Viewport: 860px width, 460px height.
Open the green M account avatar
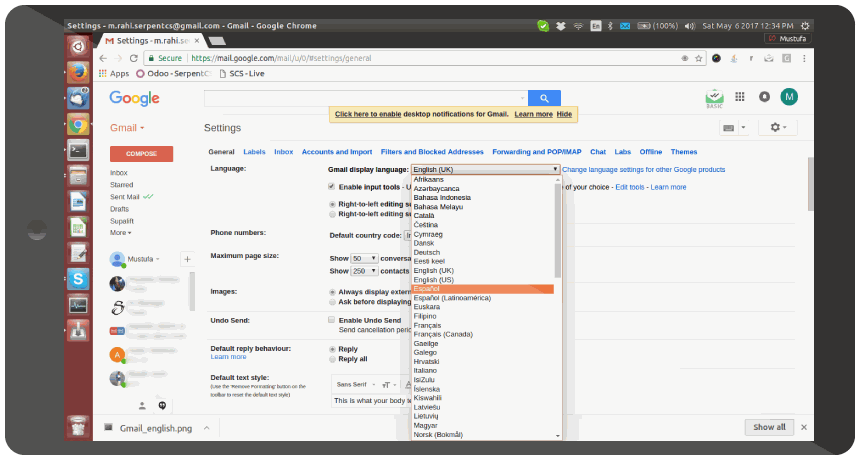[789, 96]
